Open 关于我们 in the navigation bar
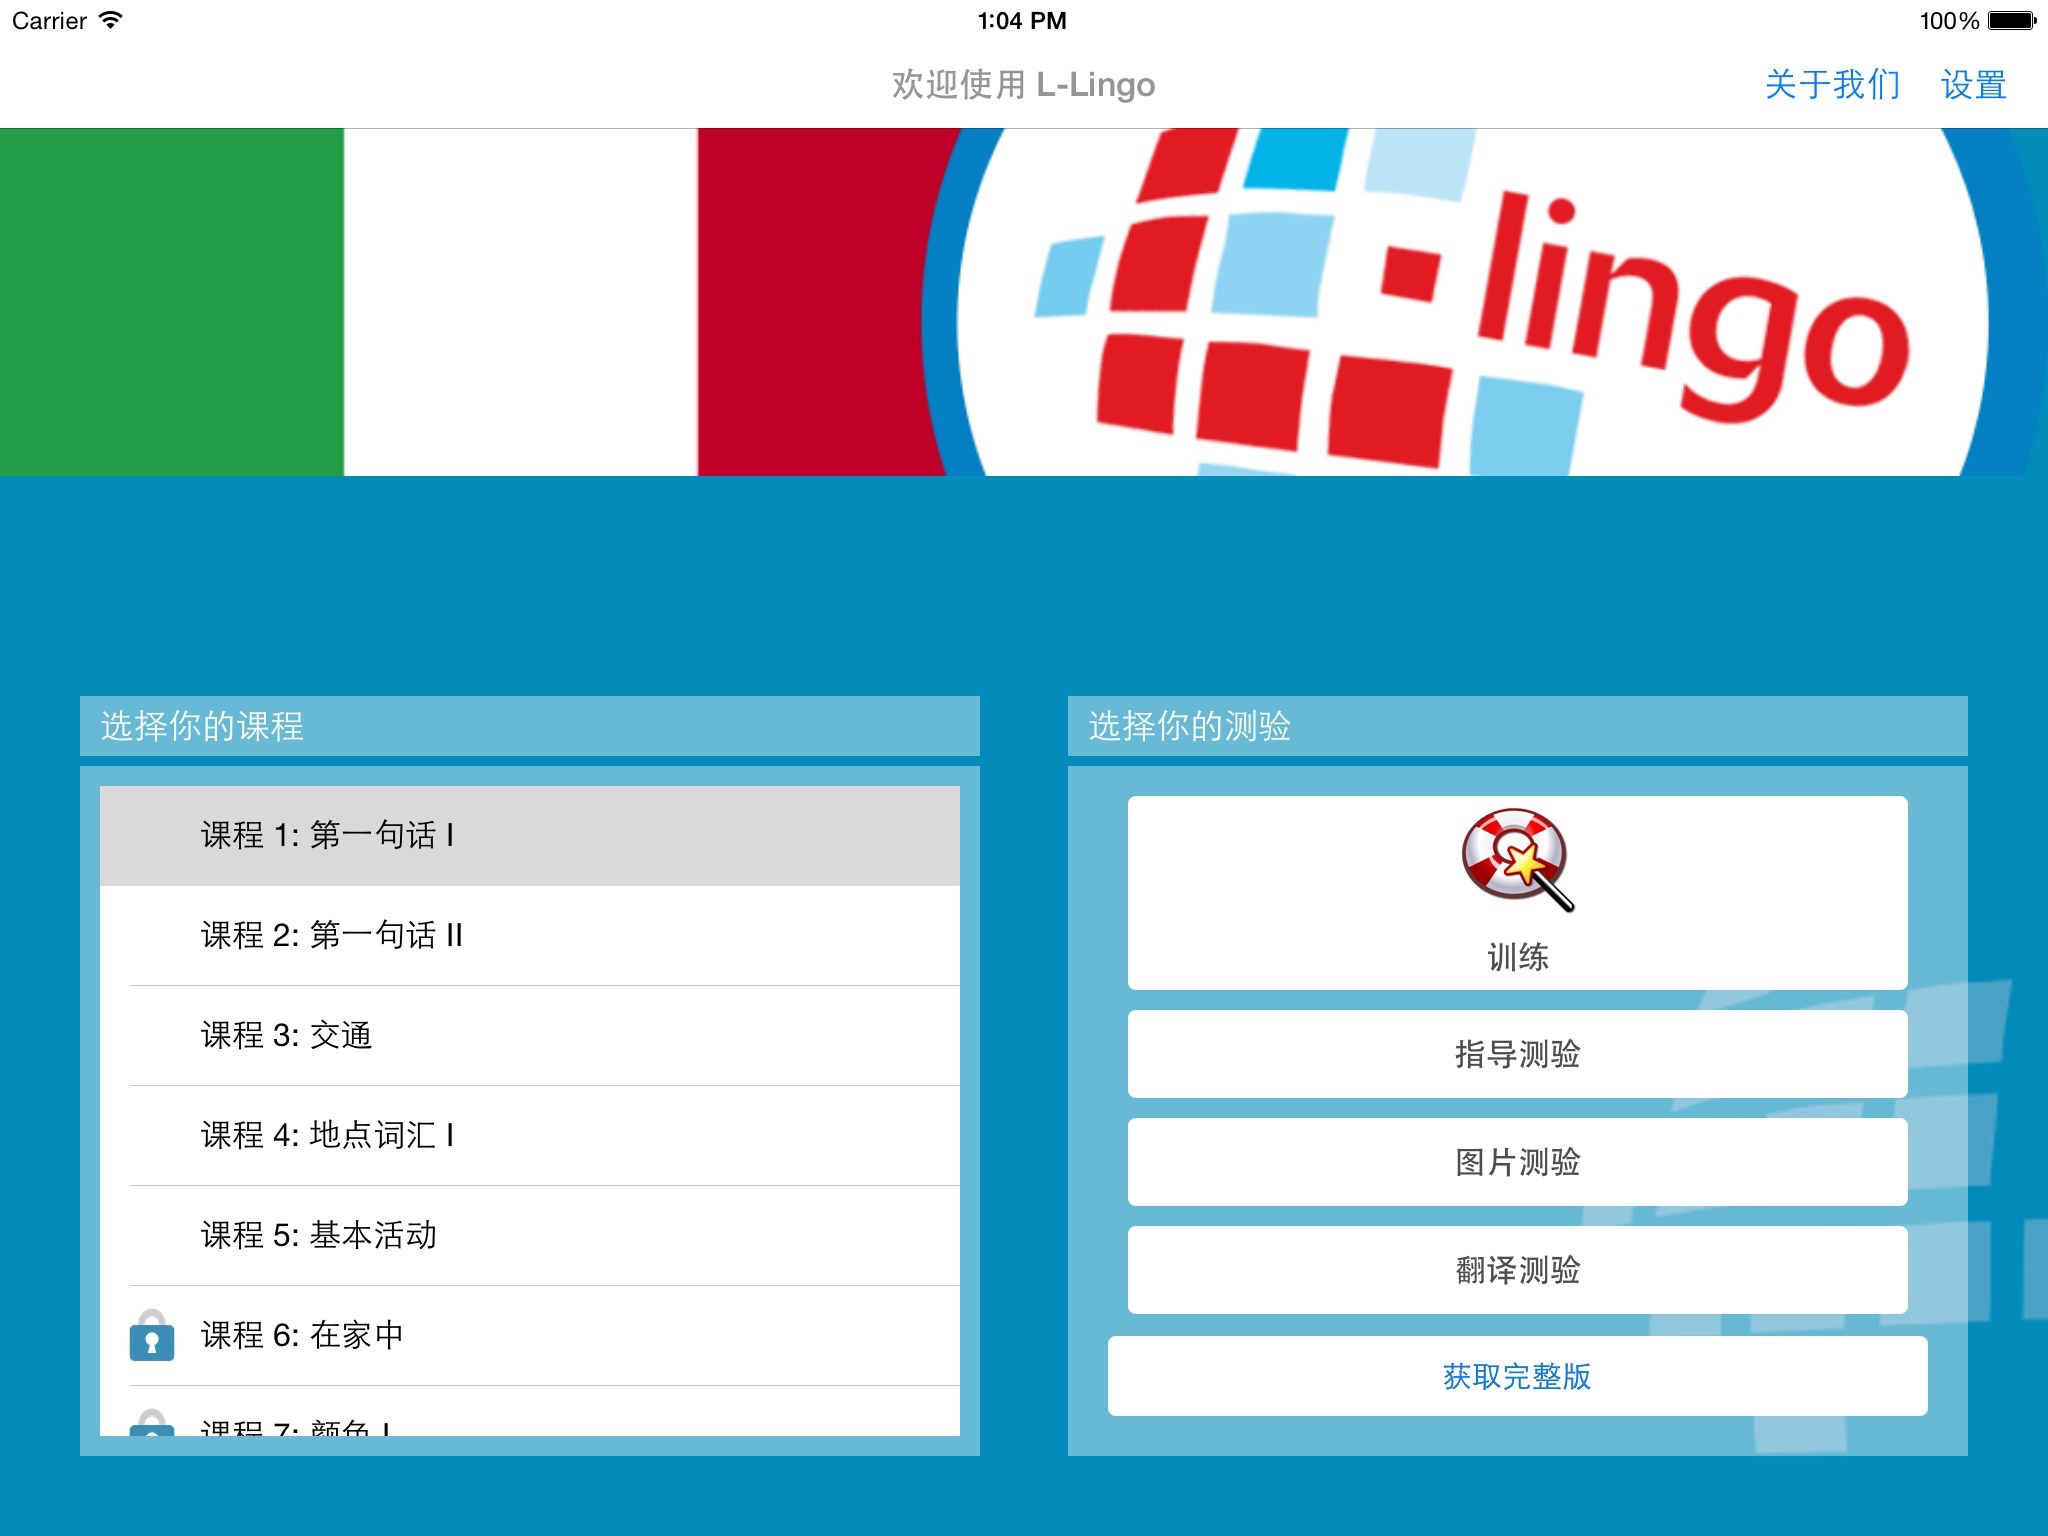 click(1832, 85)
